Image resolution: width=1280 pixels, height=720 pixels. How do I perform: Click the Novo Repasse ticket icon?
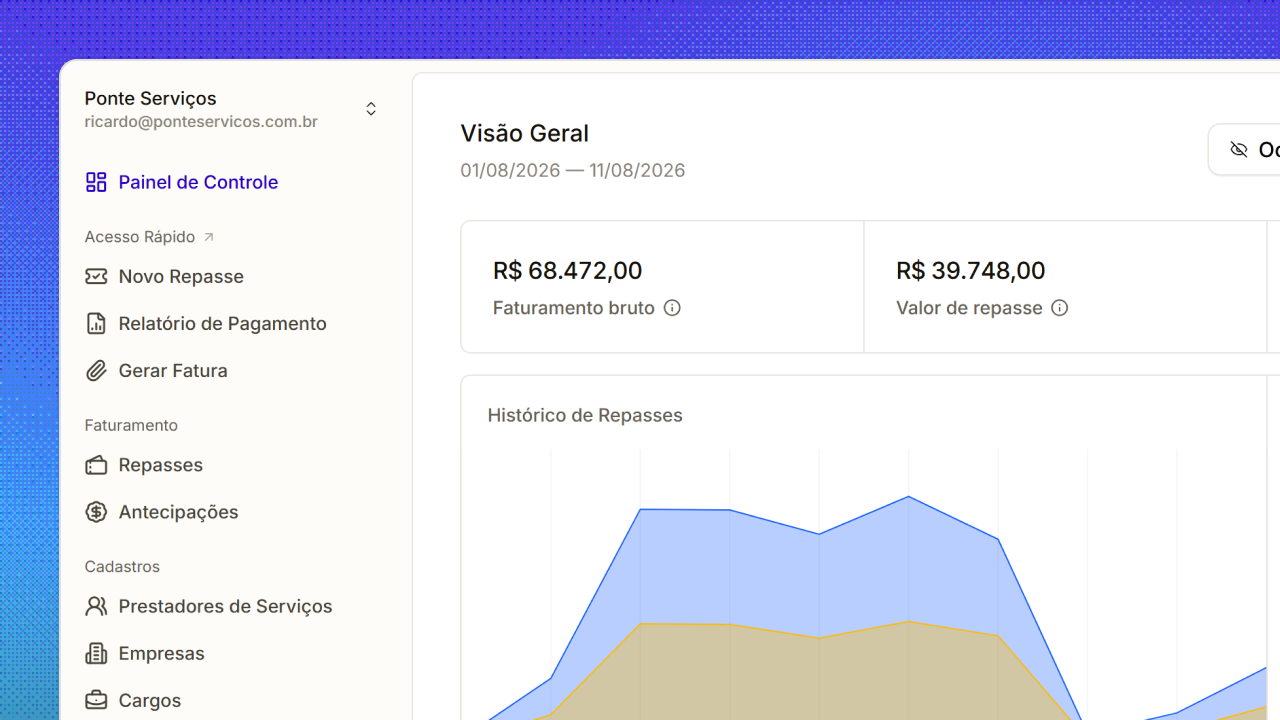coord(96,276)
